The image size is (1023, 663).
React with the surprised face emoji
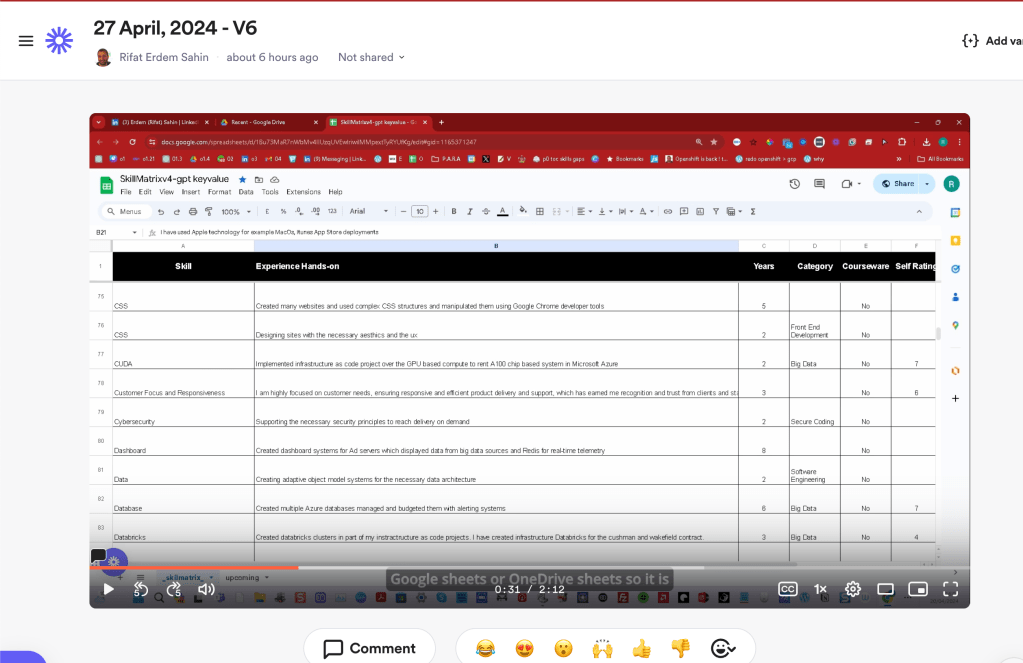pos(564,648)
